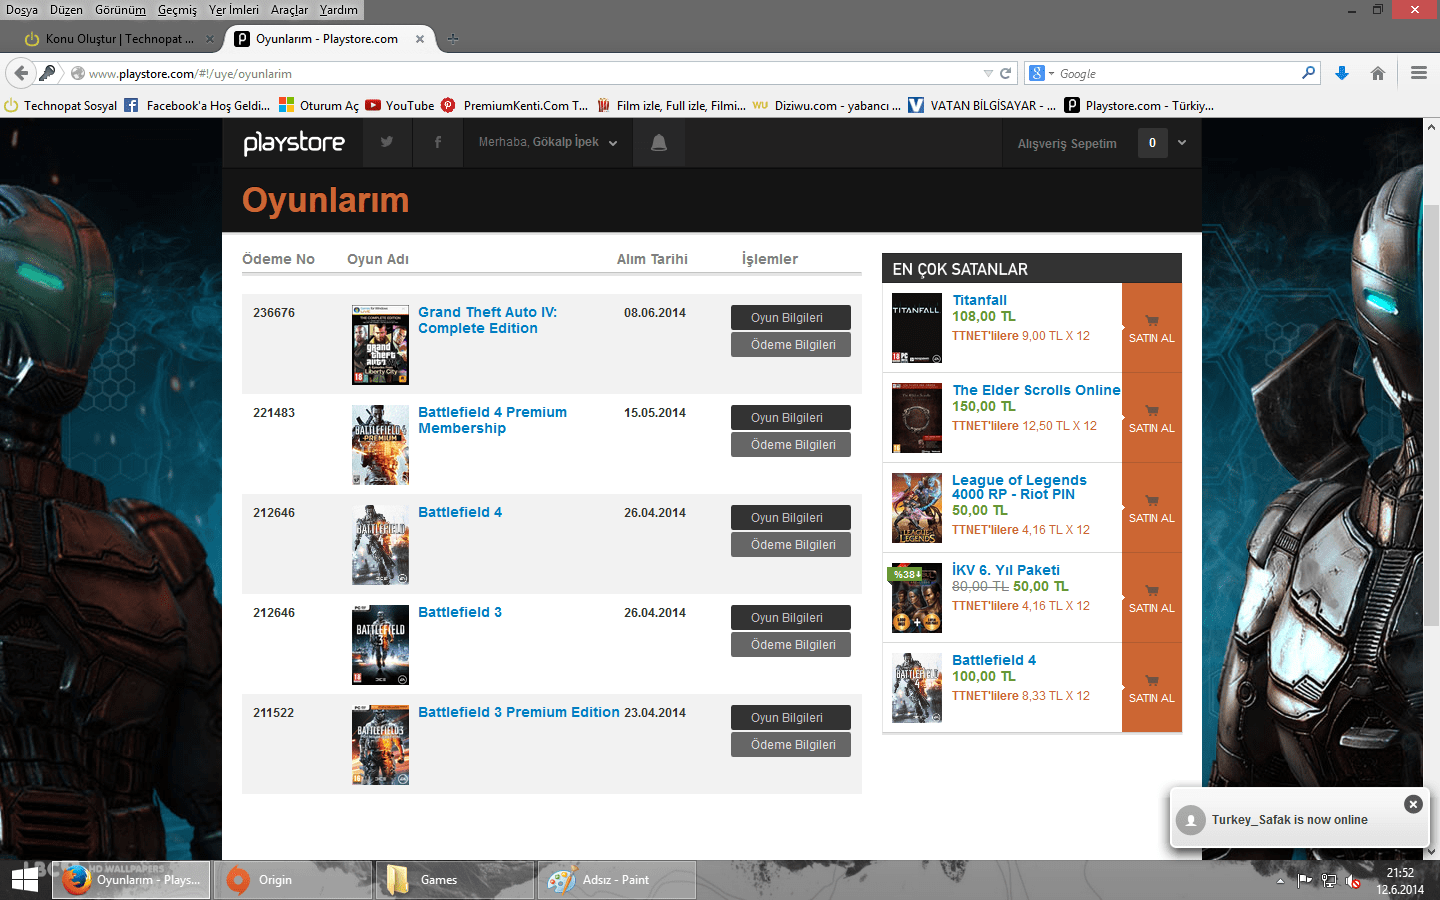
Task: Click the cart item count 0 box
Action: pos(1152,143)
